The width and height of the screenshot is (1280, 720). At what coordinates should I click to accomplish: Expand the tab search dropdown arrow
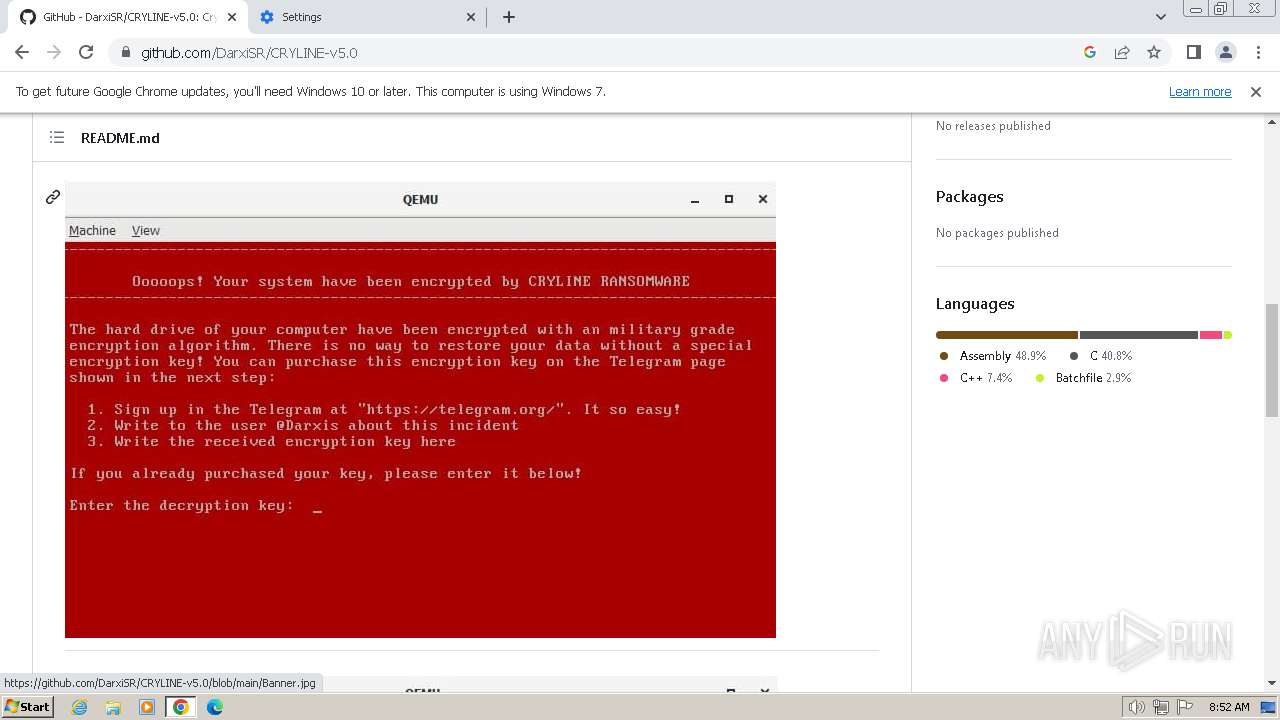(x=1160, y=17)
